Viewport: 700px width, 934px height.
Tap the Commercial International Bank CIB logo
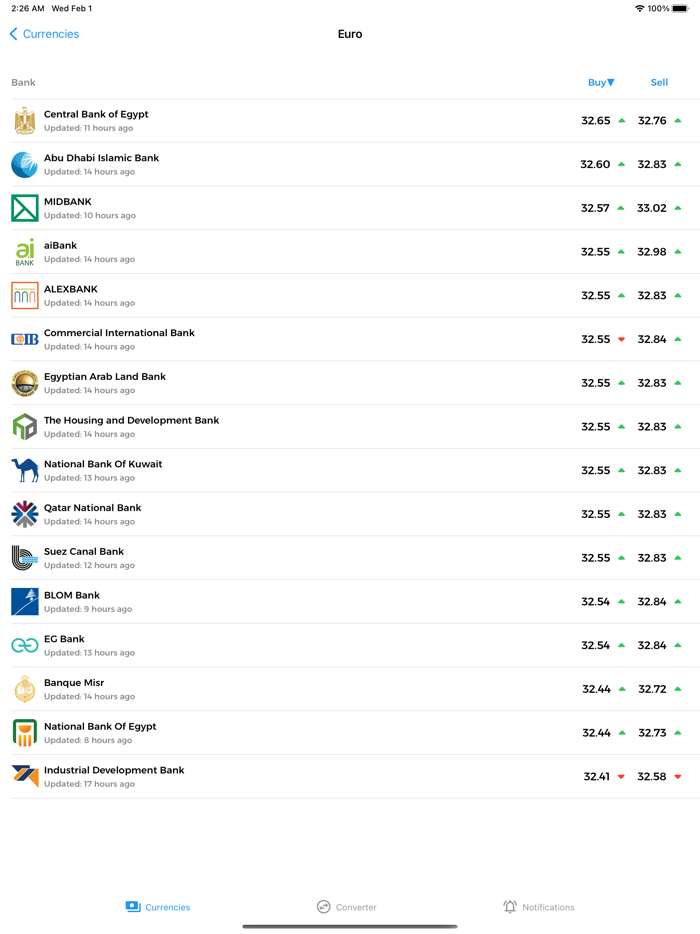click(x=25, y=340)
